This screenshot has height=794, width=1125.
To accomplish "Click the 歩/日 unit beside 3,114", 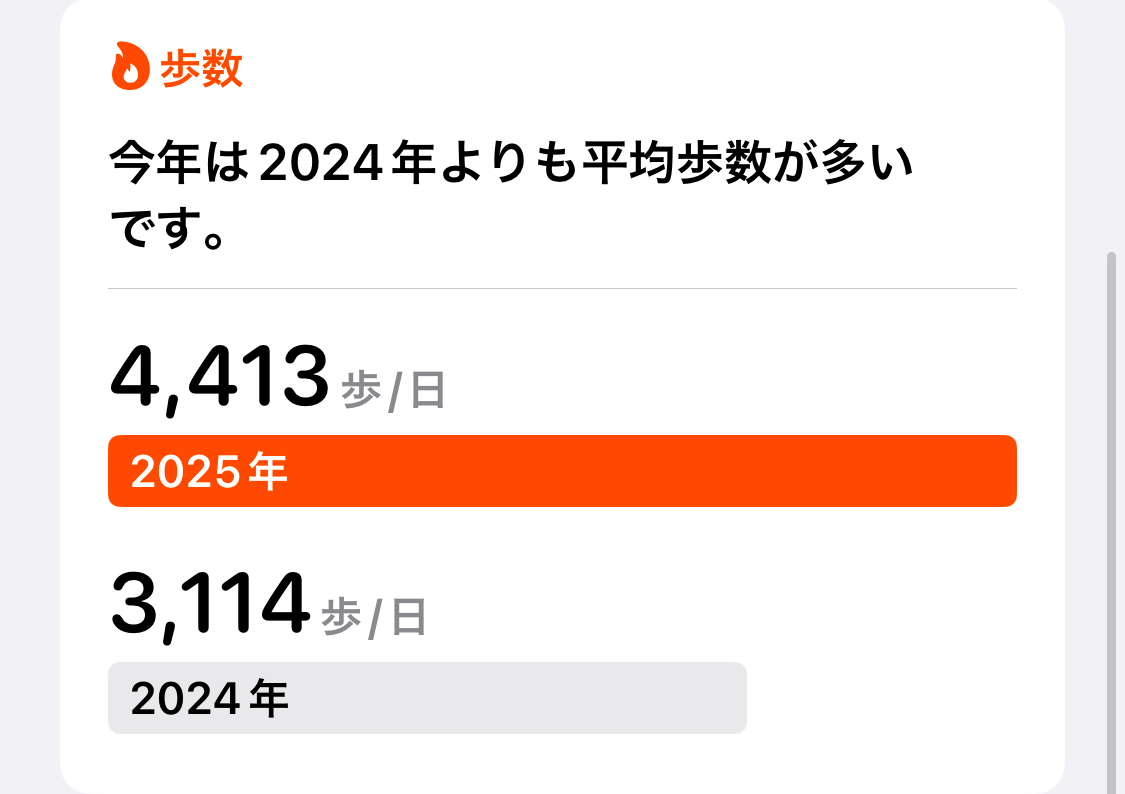I will click(374, 619).
